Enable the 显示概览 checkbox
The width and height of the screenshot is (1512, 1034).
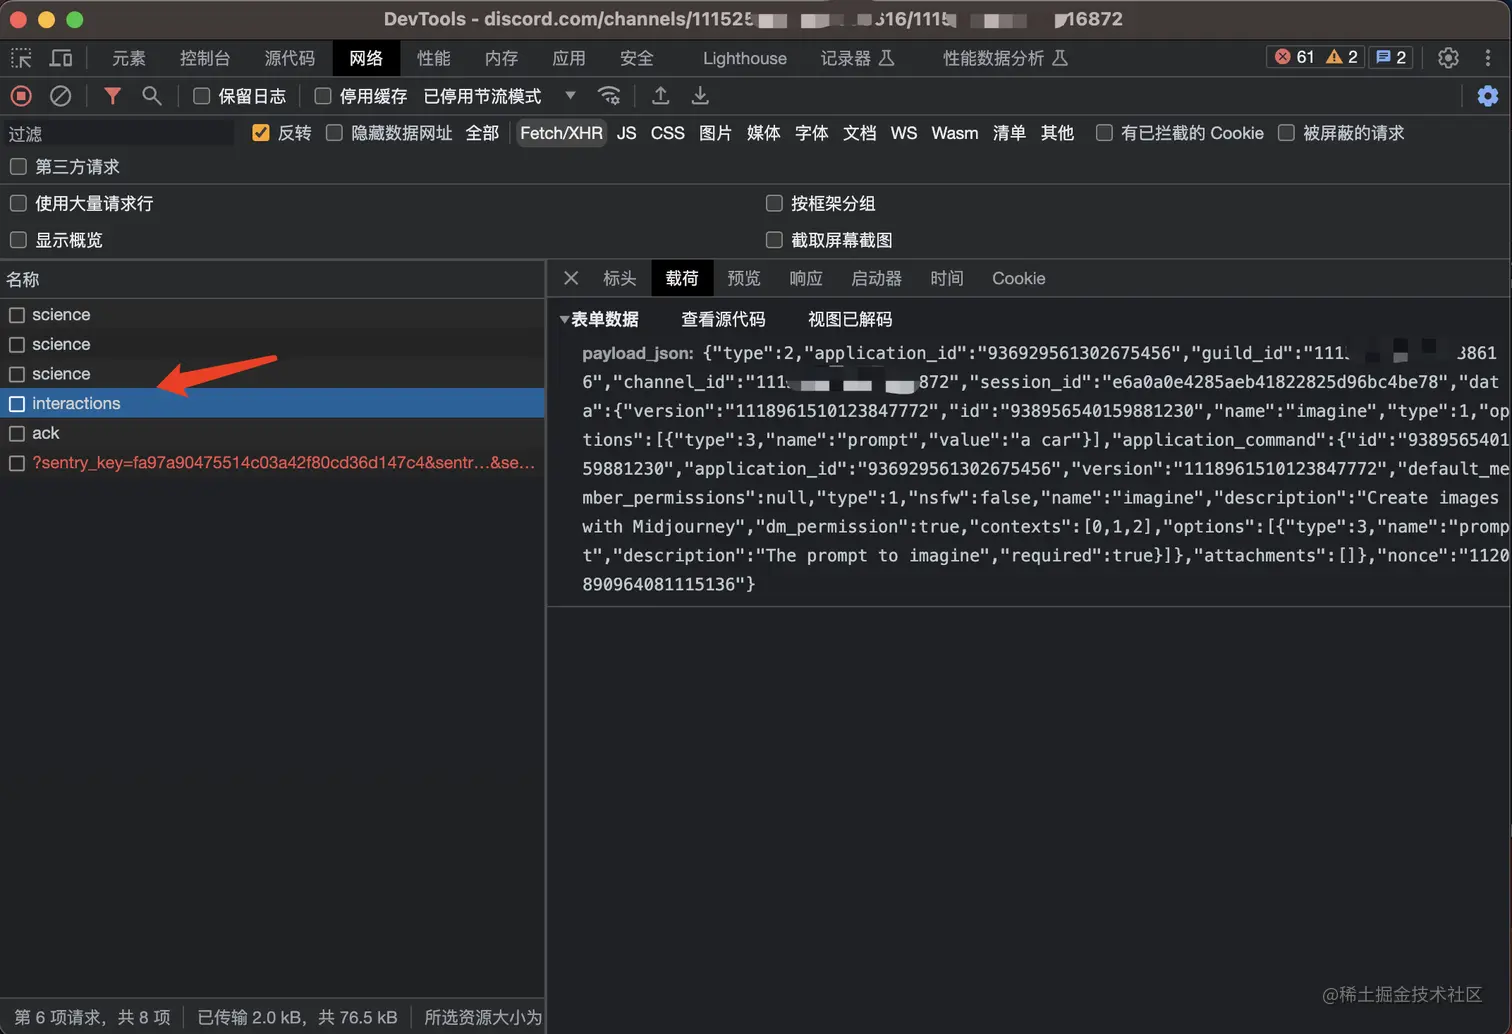tap(18, 240)
